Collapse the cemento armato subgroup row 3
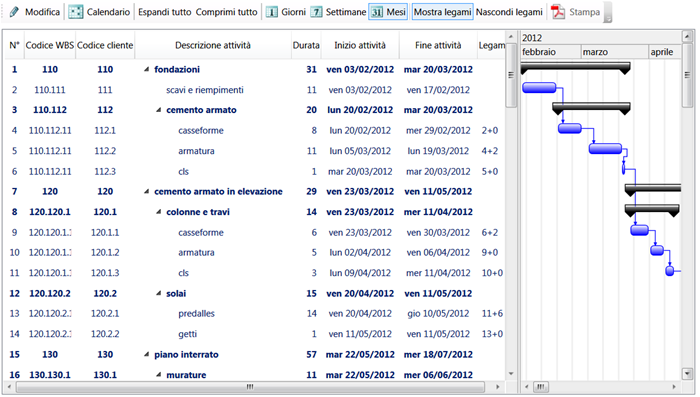700x397 pixels. click(x=158, y=110)
